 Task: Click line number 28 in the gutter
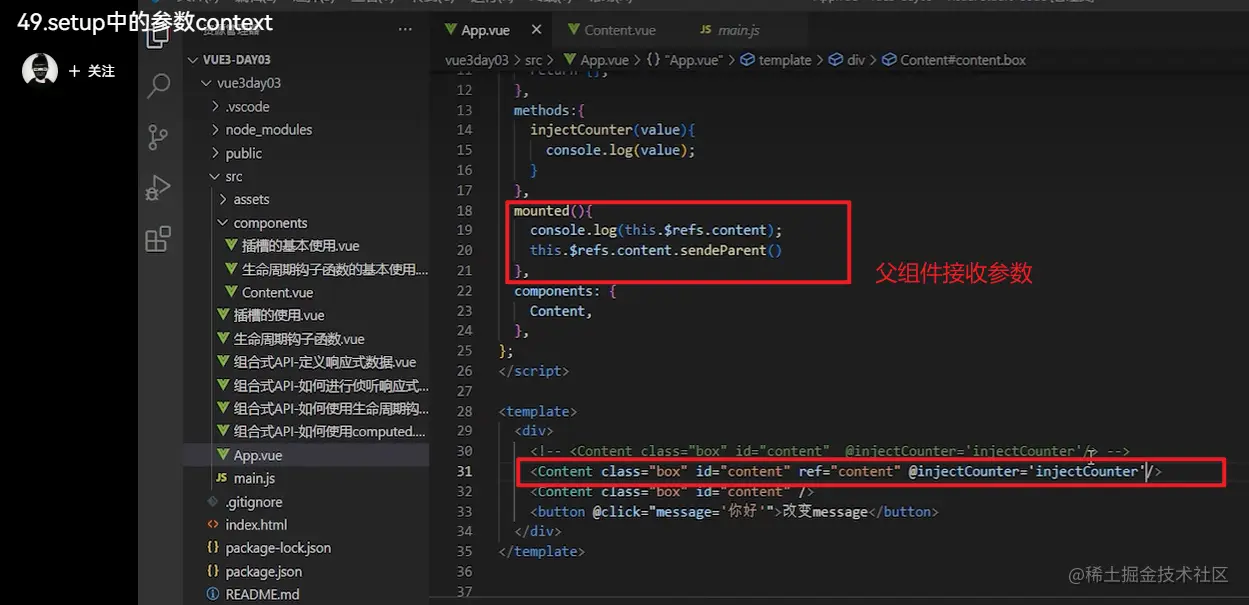[464, 411]
